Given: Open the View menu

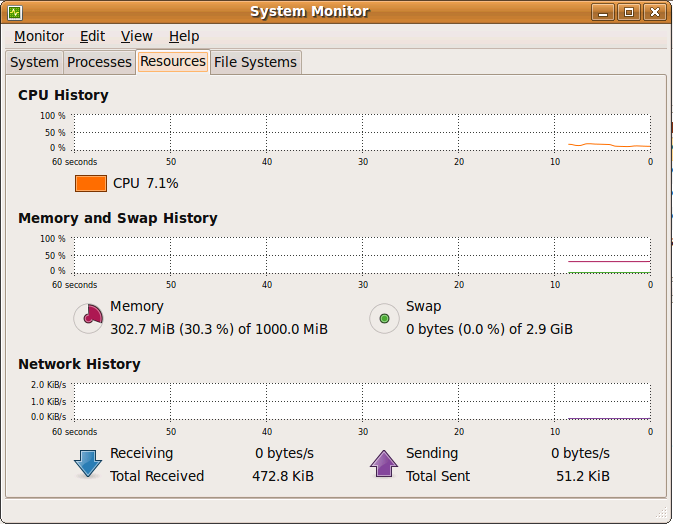Looking at the screenshot, I should (x=136, y=36).
